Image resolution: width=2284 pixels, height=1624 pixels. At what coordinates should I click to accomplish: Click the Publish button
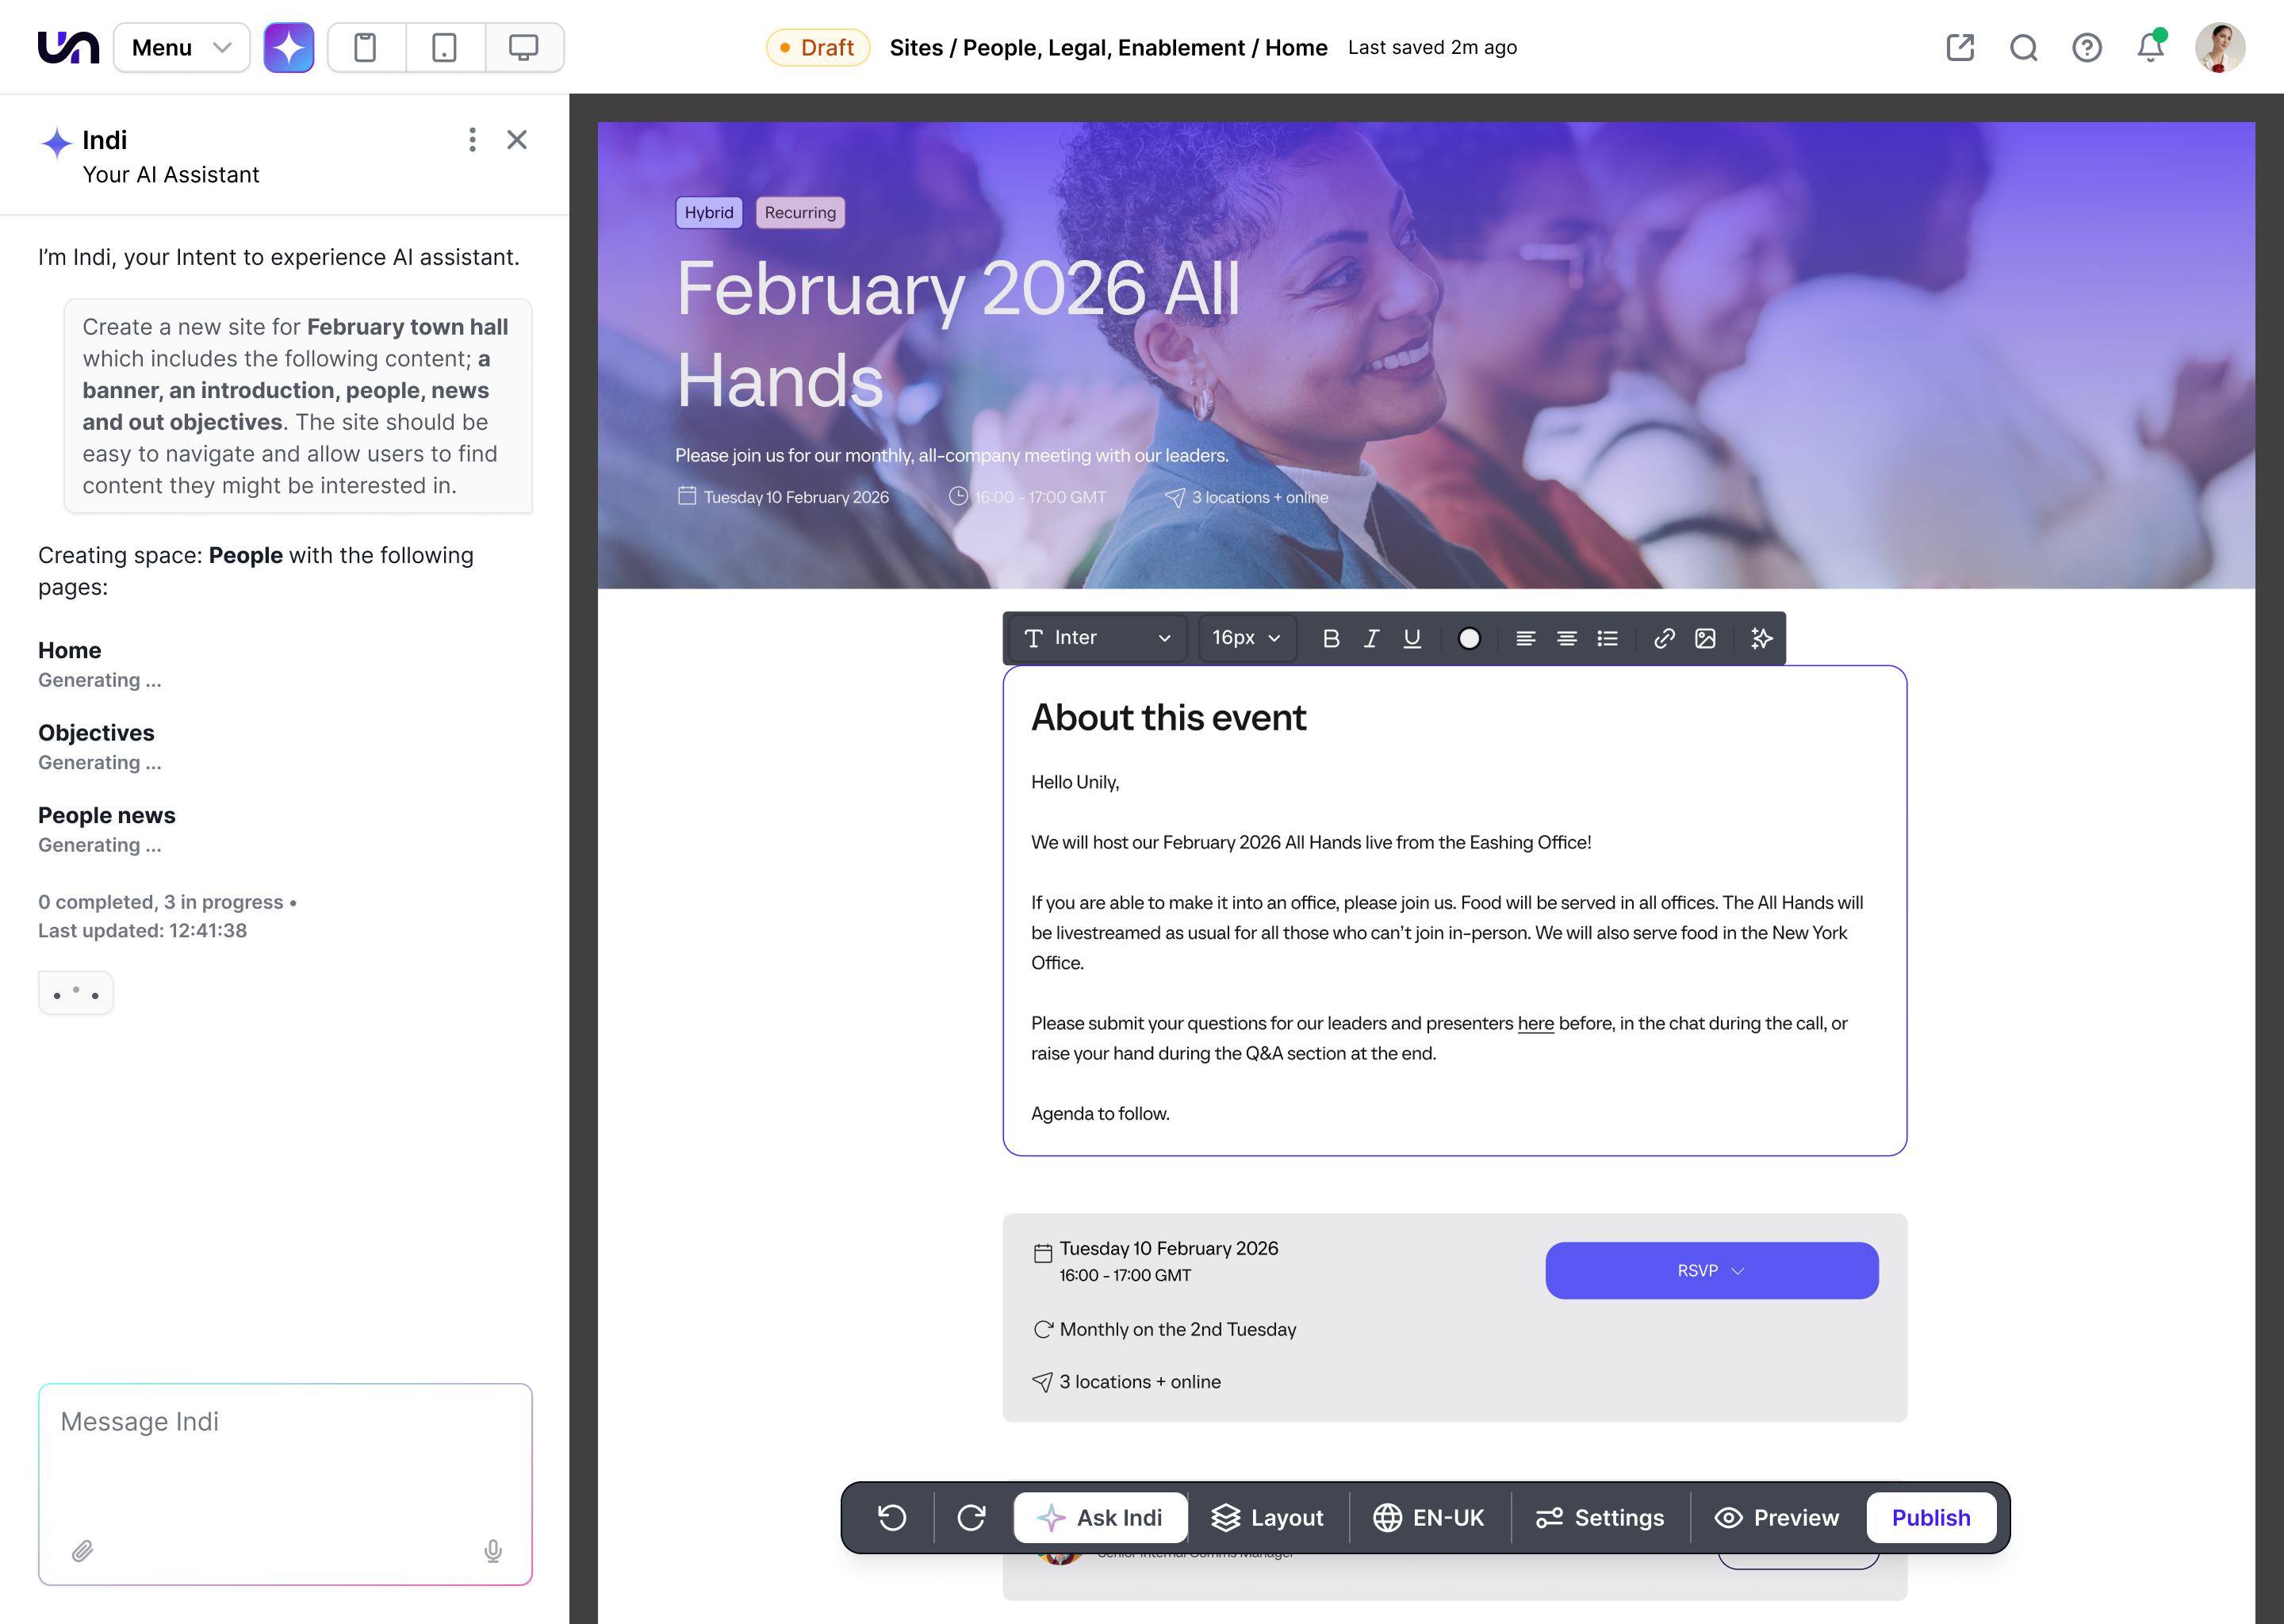click(x=1930, y=1517)
